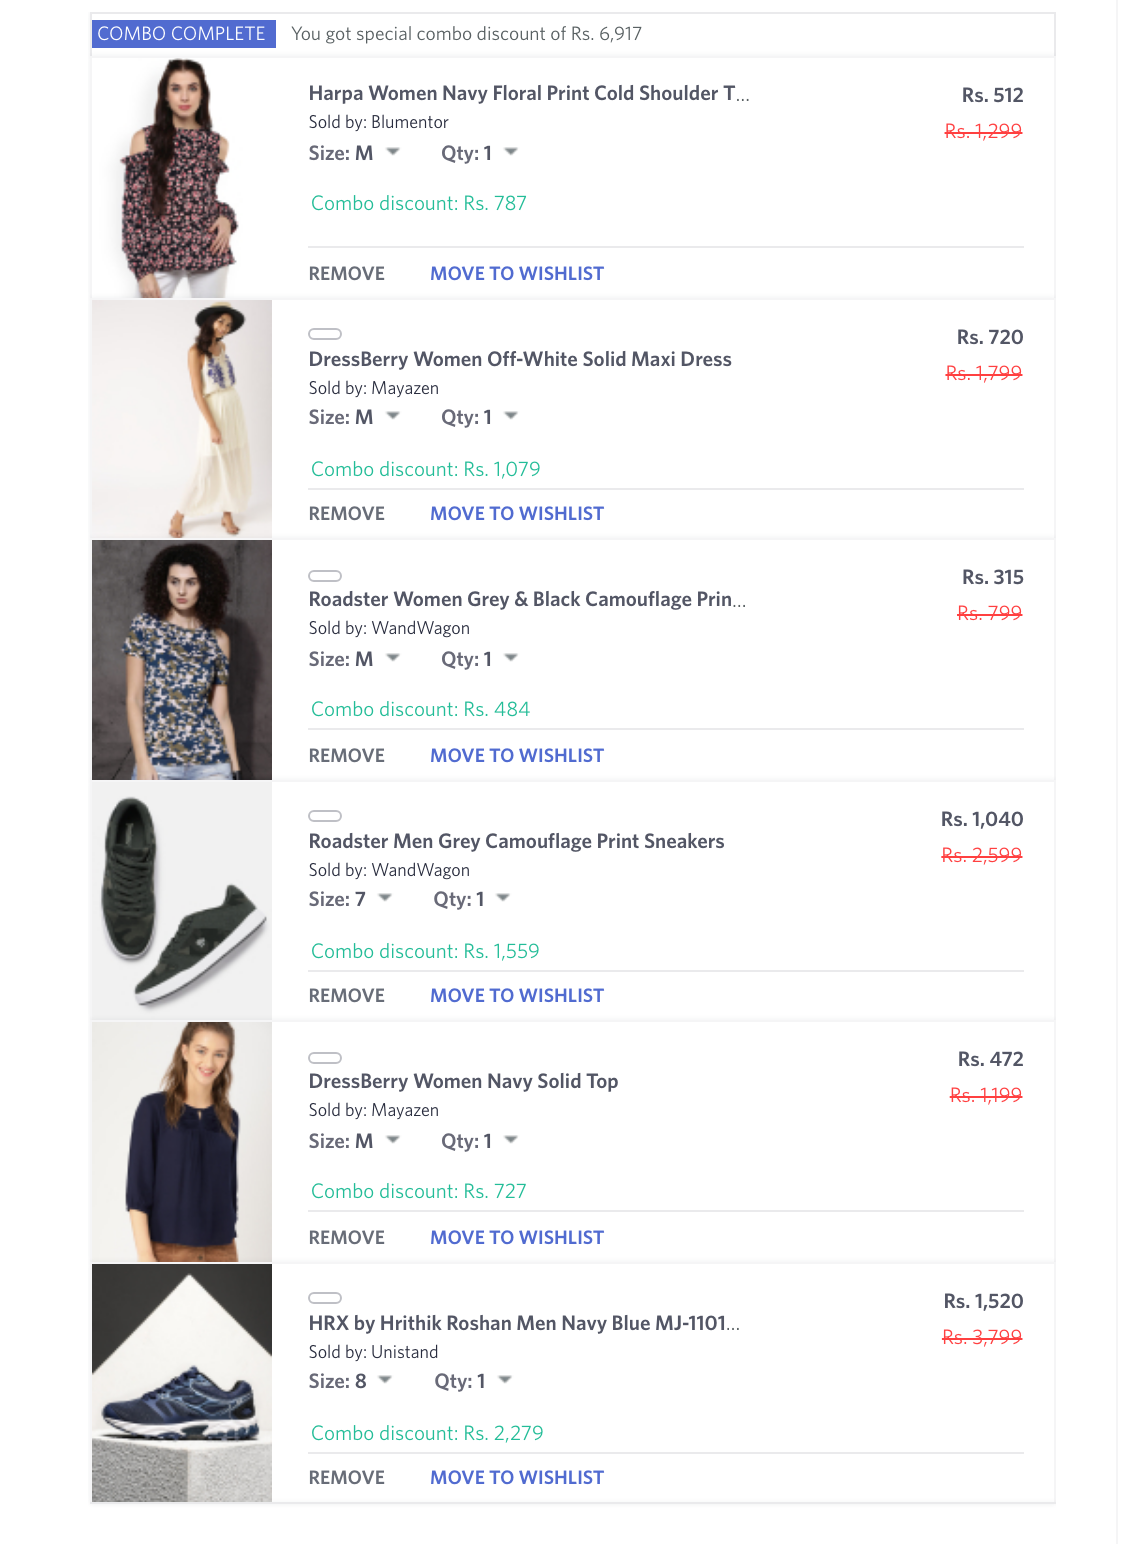
Task: Toggle selection pill above Roadster camouflage top
Action: coord(327,574)
